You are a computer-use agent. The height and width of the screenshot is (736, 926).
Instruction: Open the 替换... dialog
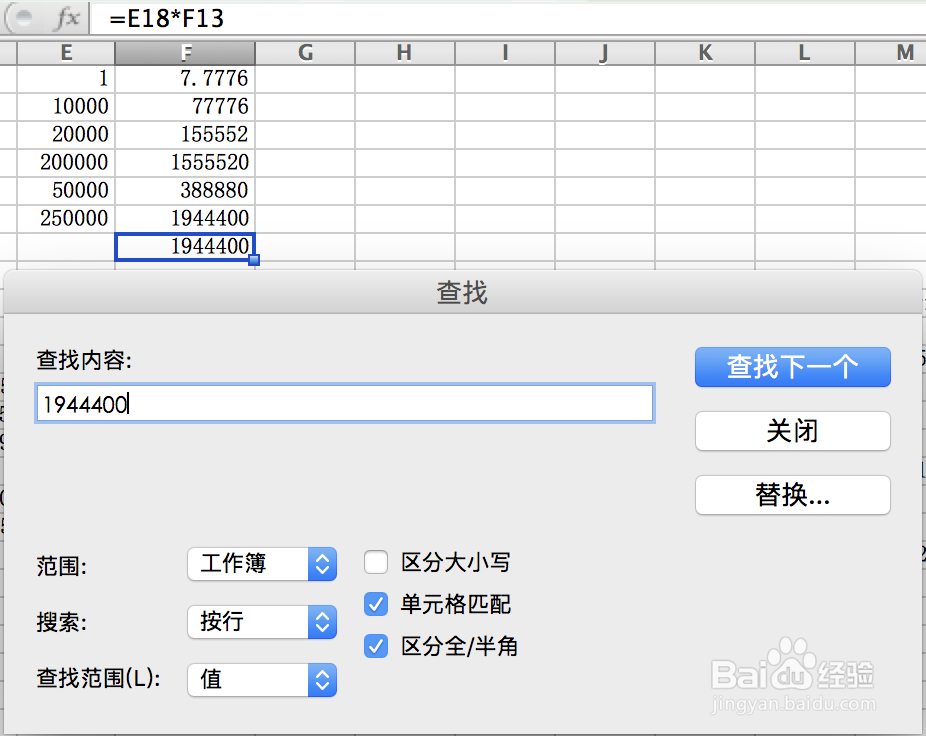pos(792,495)
